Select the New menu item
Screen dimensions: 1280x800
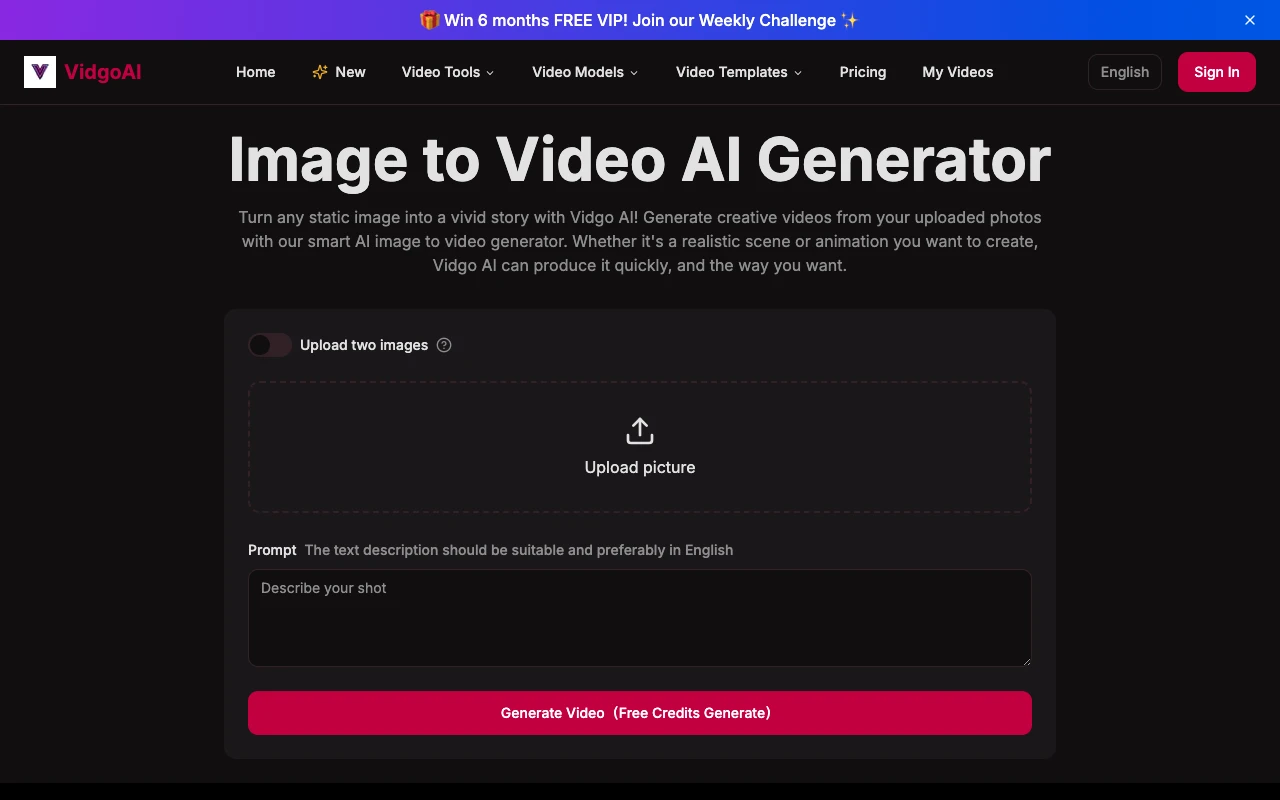[348, 72]
